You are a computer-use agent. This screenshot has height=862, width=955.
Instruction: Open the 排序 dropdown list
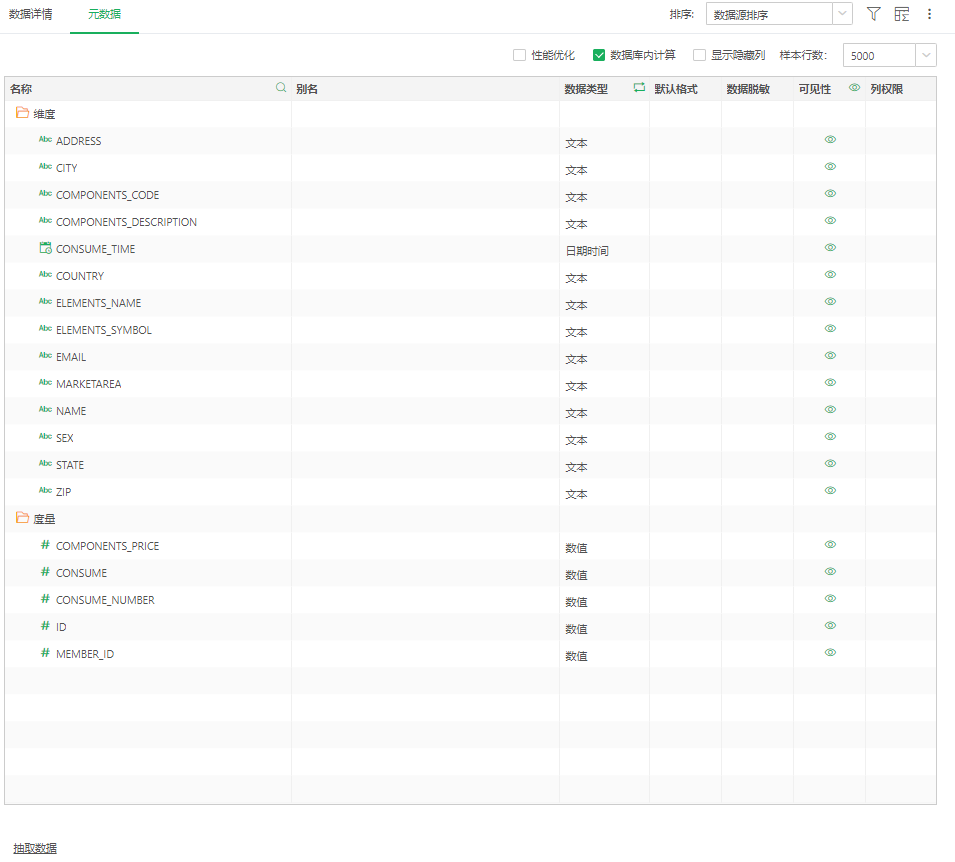(843, 14)
